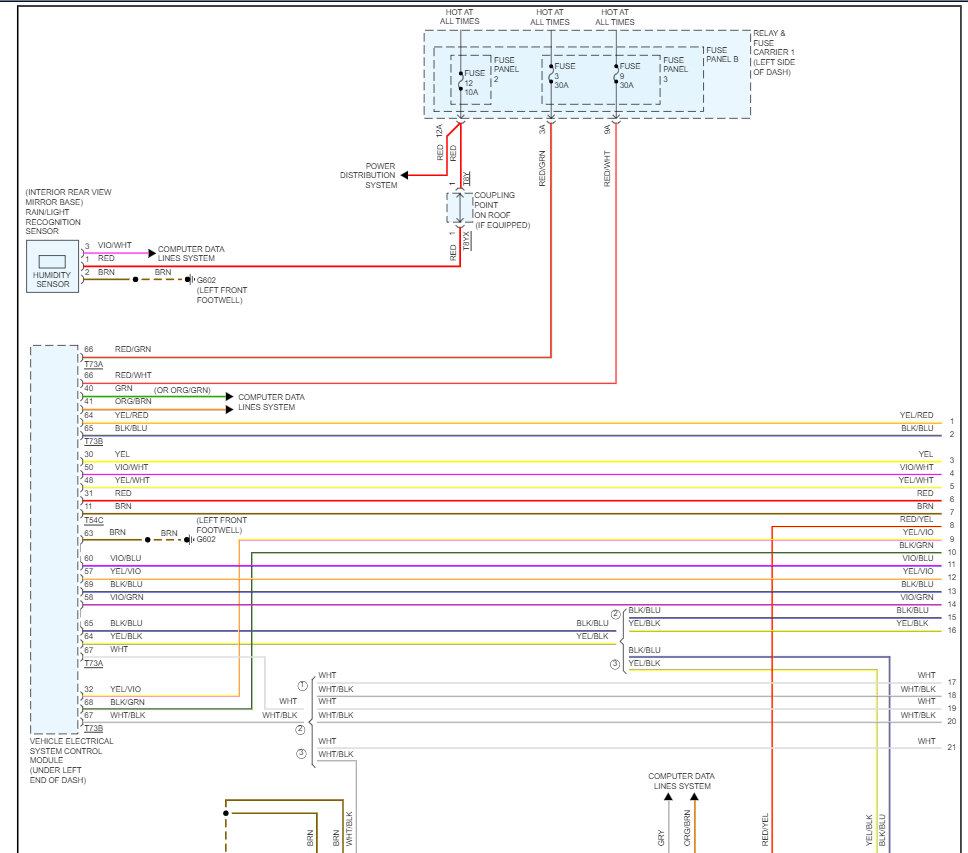Click the RED/GRN label at pin 66
This screenshot has height=853, width=968.
click(132, 349)
